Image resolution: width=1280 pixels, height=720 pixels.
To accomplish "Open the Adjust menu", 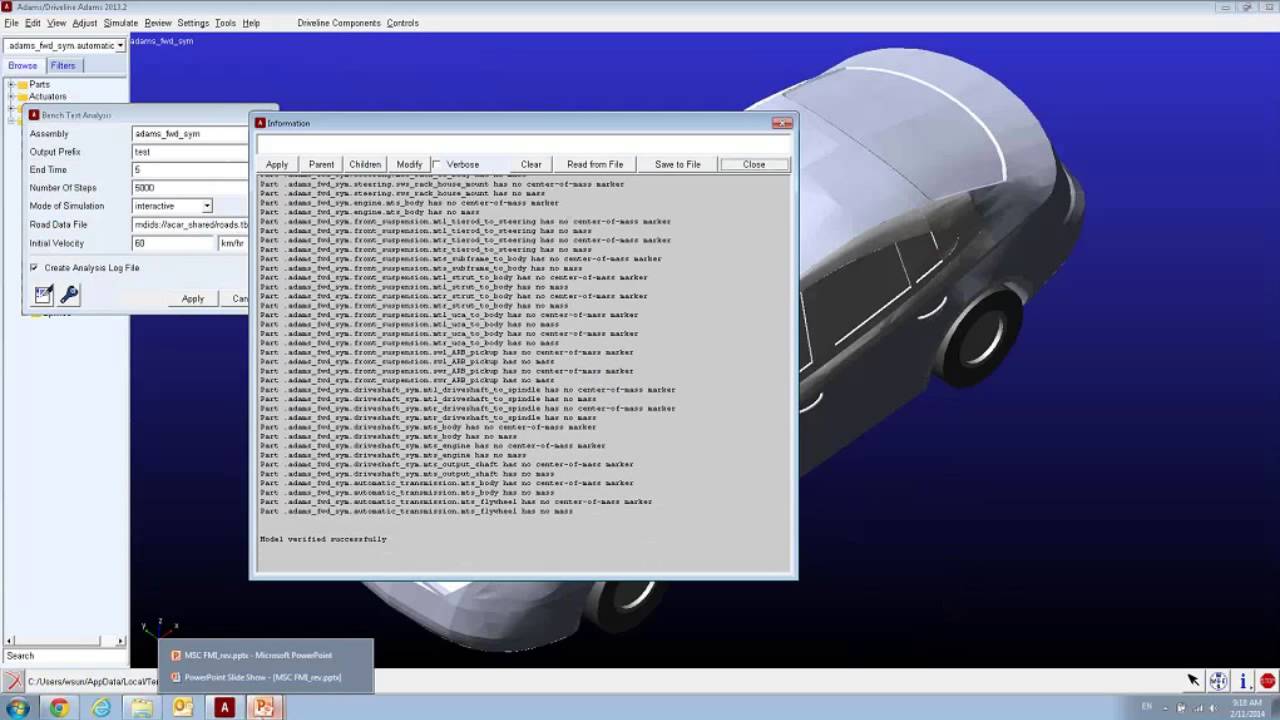I will [x=85, y=23].
